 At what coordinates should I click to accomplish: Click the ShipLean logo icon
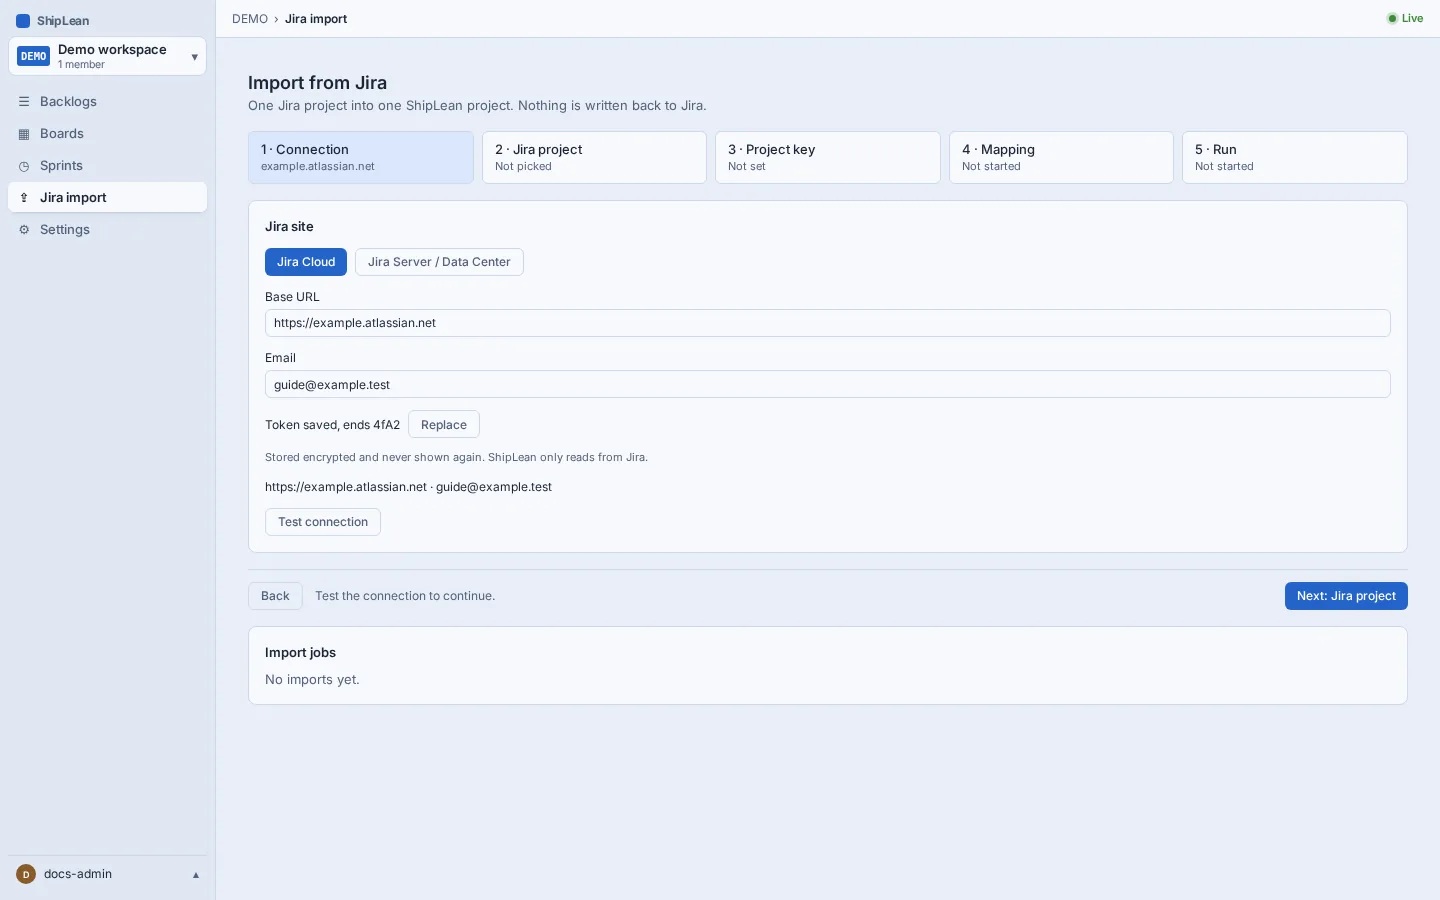[23, 21]
